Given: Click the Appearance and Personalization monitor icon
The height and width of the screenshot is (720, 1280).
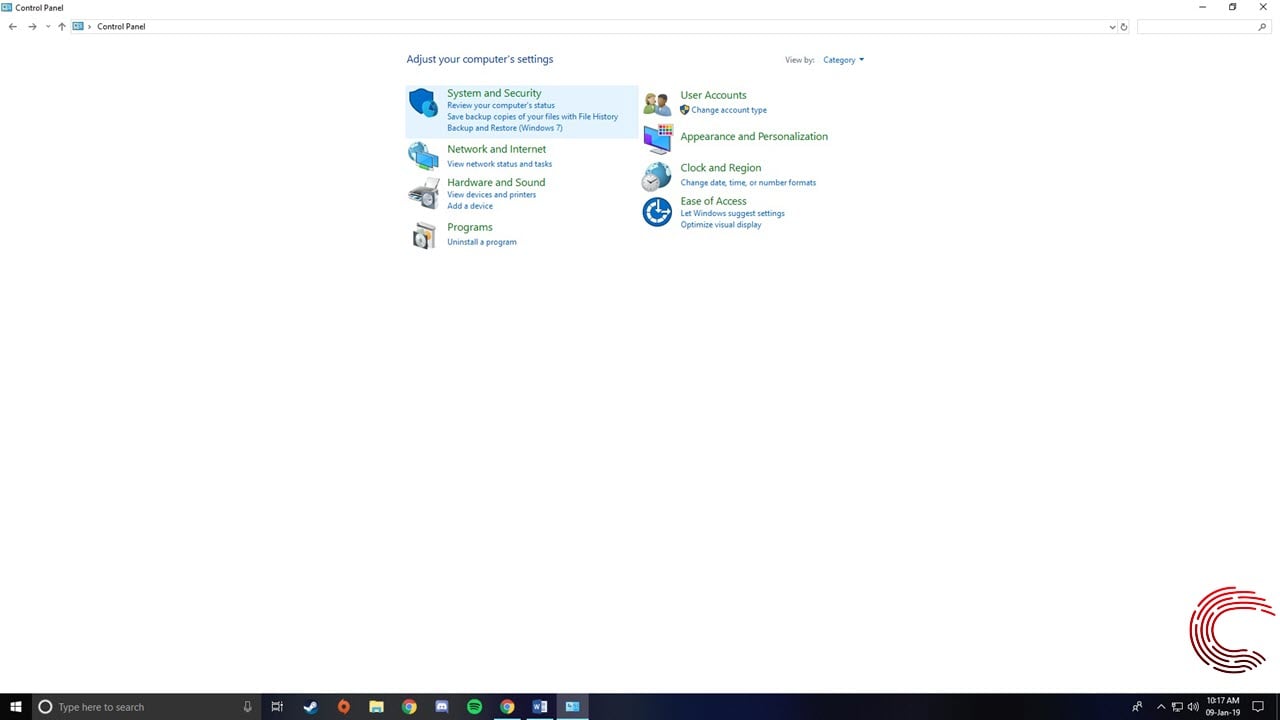Looking at the screenshot, I should 658,139.
